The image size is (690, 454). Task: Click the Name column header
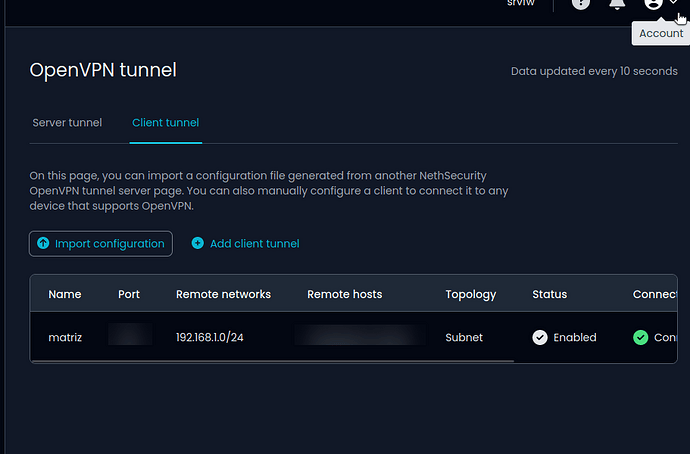[x=65, y=294]
